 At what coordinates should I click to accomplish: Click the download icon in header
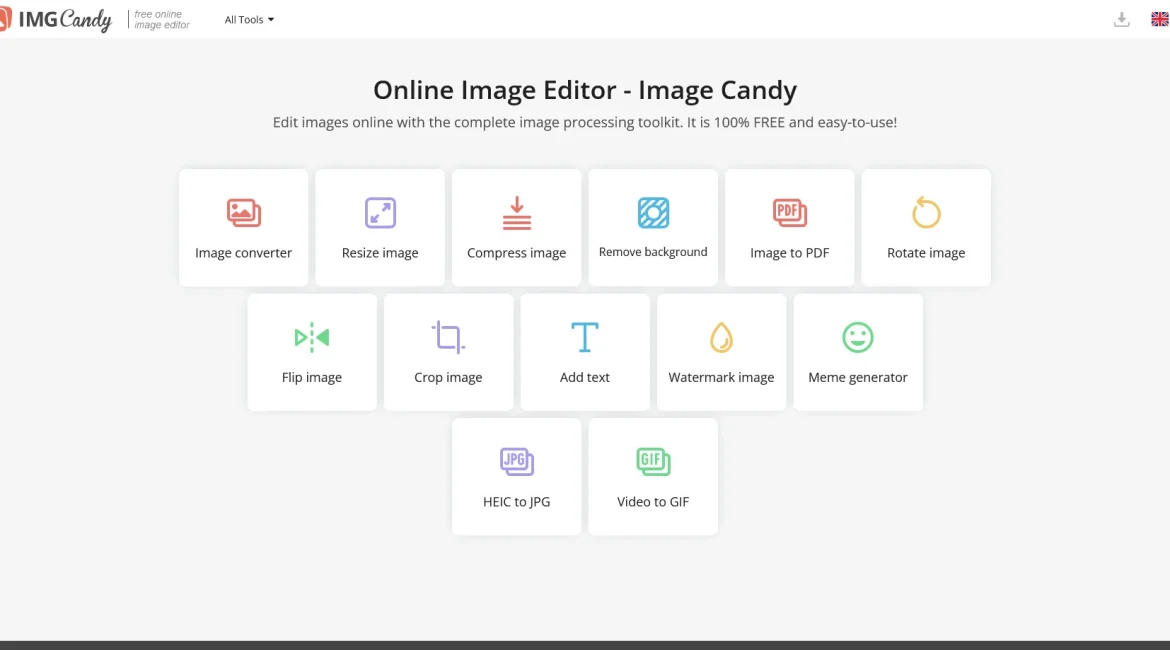pyautogui.click(x=1121, y=19)
